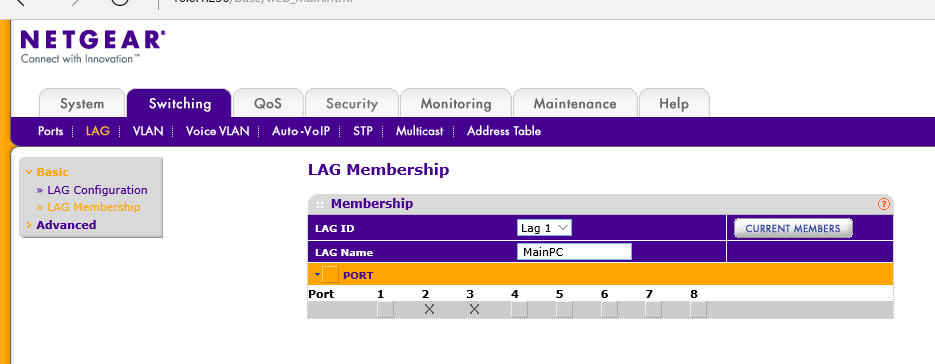The width and height of the screenshot is (935, 364).
Task: Open the STP submenu item
Action: [363, 131]
